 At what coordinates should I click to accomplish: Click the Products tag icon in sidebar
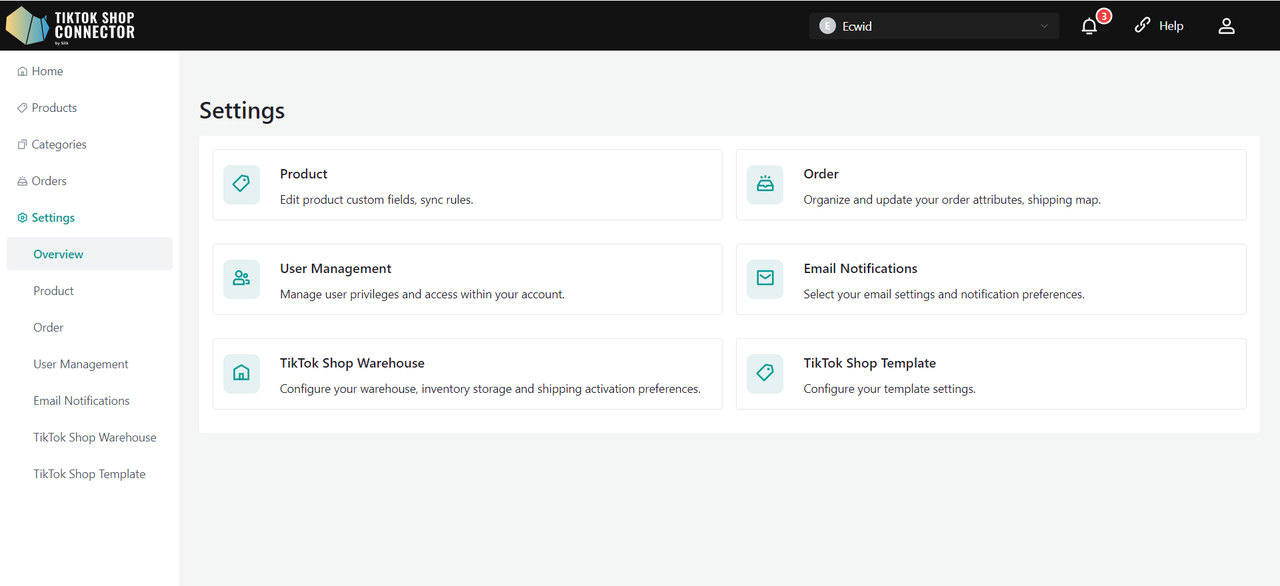pyautogui.click(x=23, y=108)
